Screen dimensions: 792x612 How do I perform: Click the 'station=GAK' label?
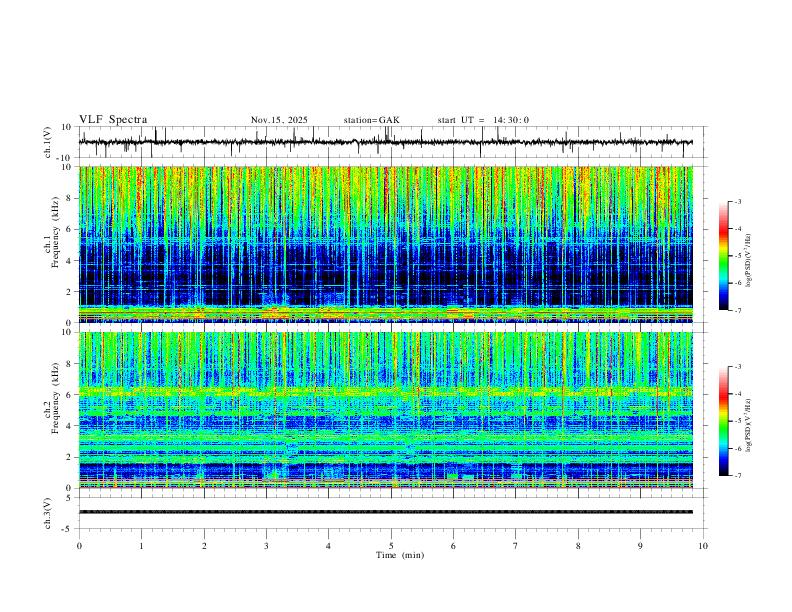point(372,120)
